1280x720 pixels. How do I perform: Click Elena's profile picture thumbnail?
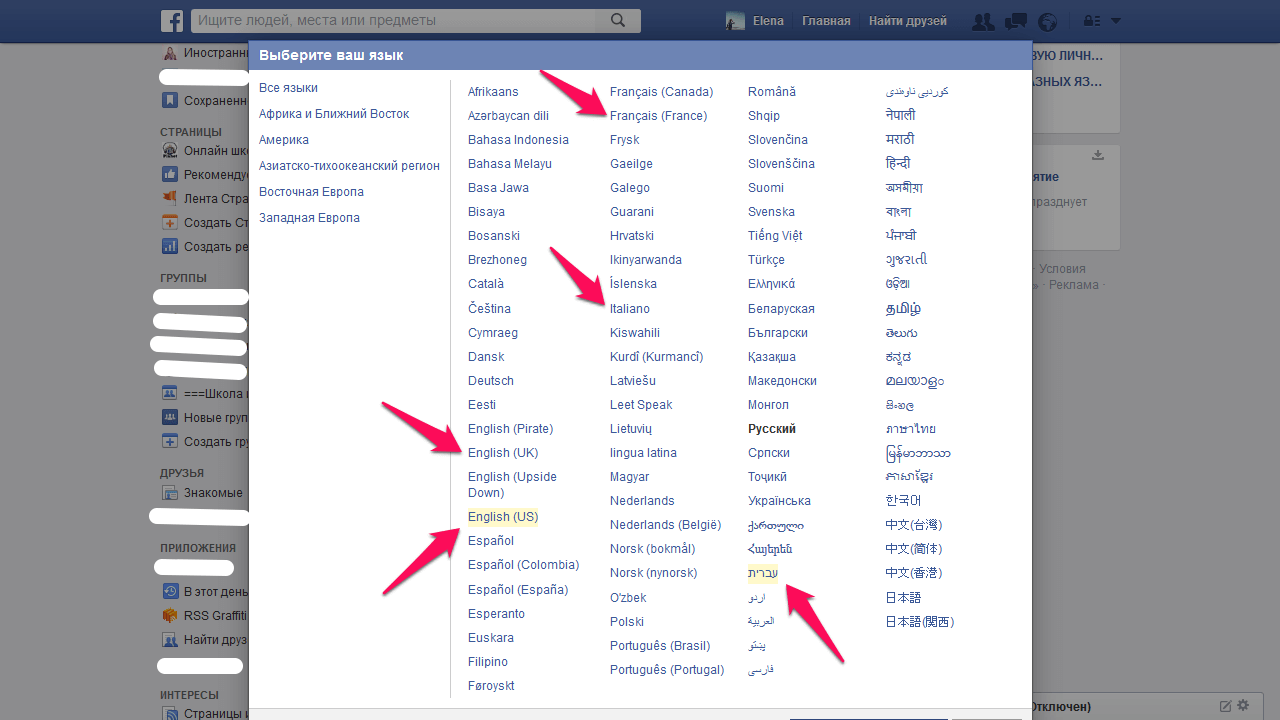(x=735, y=21)
